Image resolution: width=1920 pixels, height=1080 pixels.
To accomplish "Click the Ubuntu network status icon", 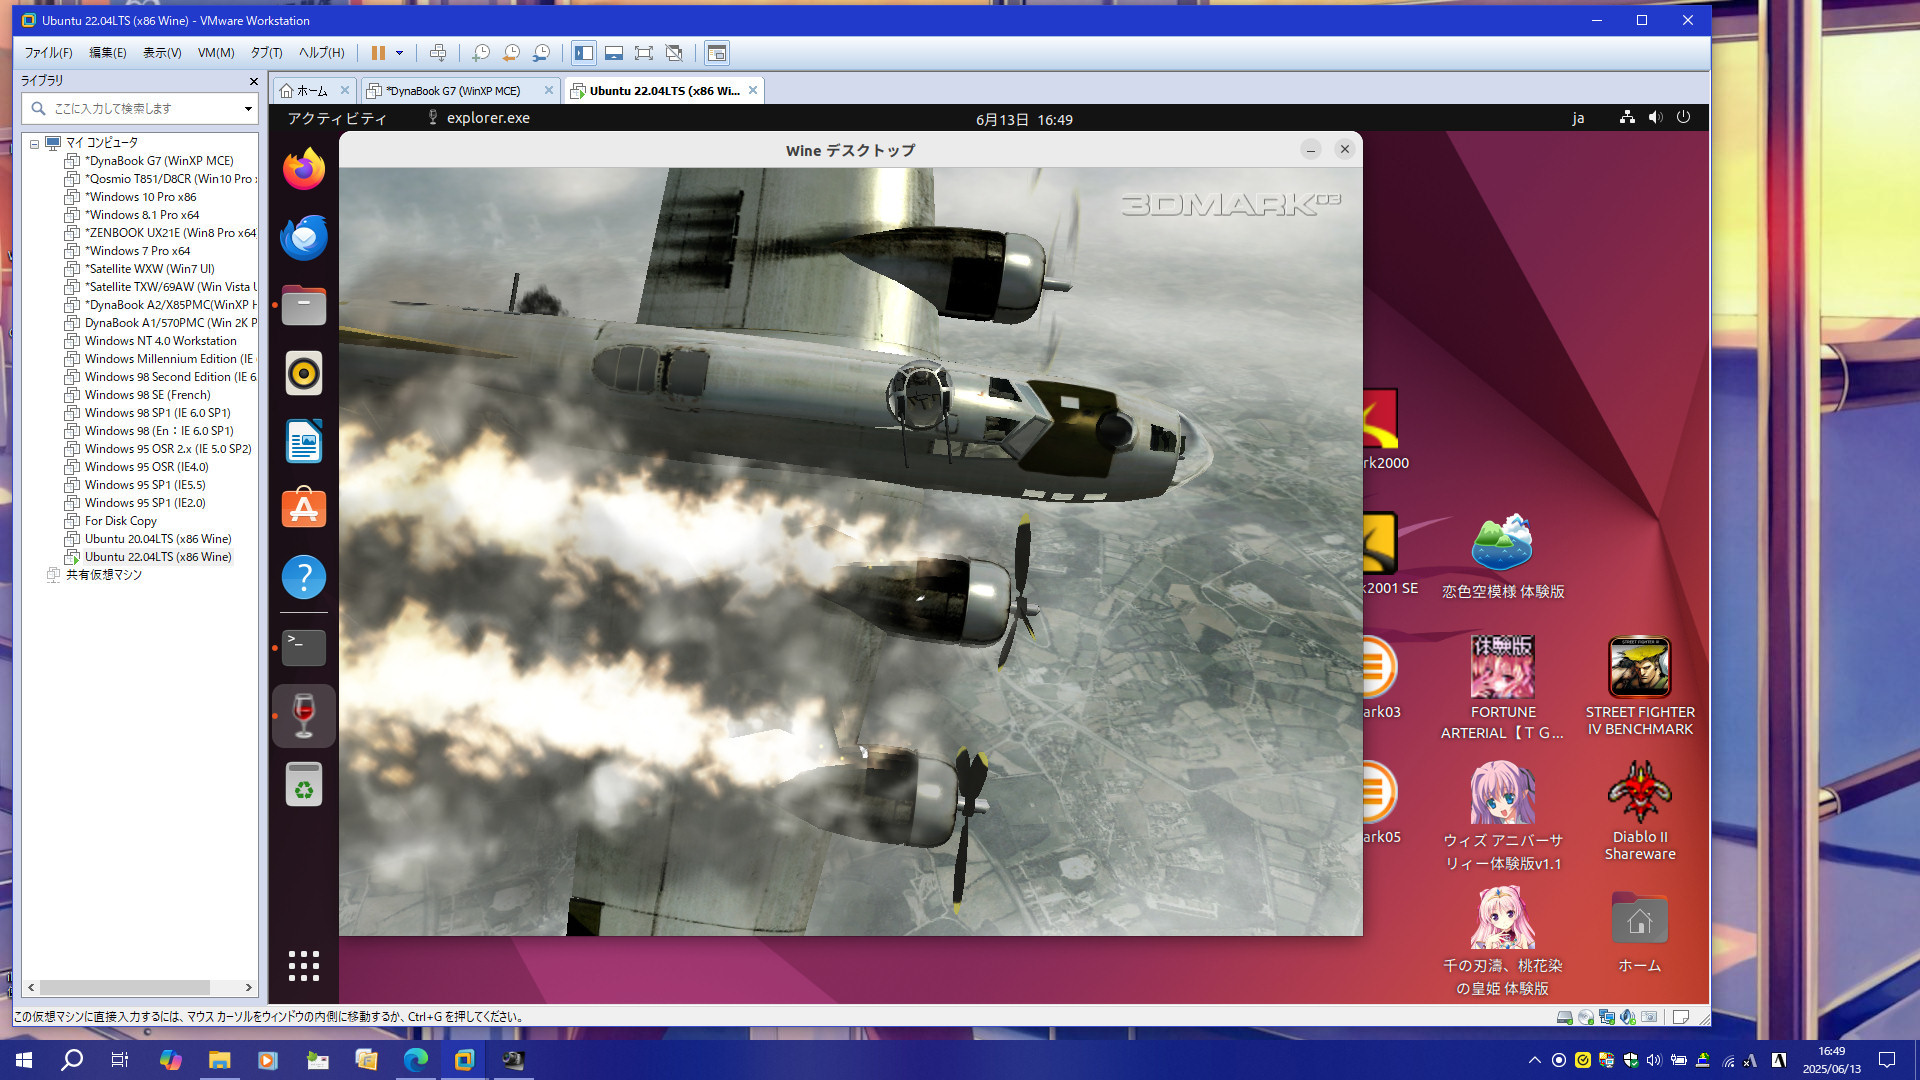I will click(1627, 117).
